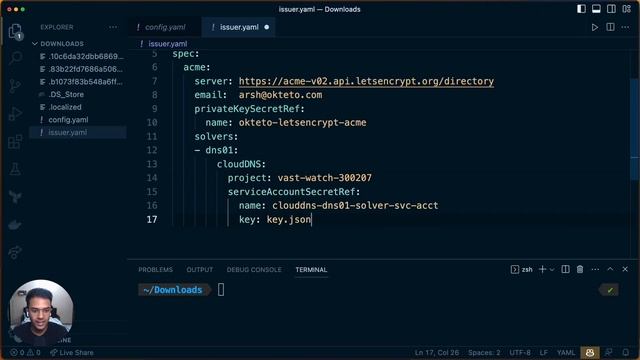Open the Extensions view
The image size is (640, 360).
click(15, 142)
